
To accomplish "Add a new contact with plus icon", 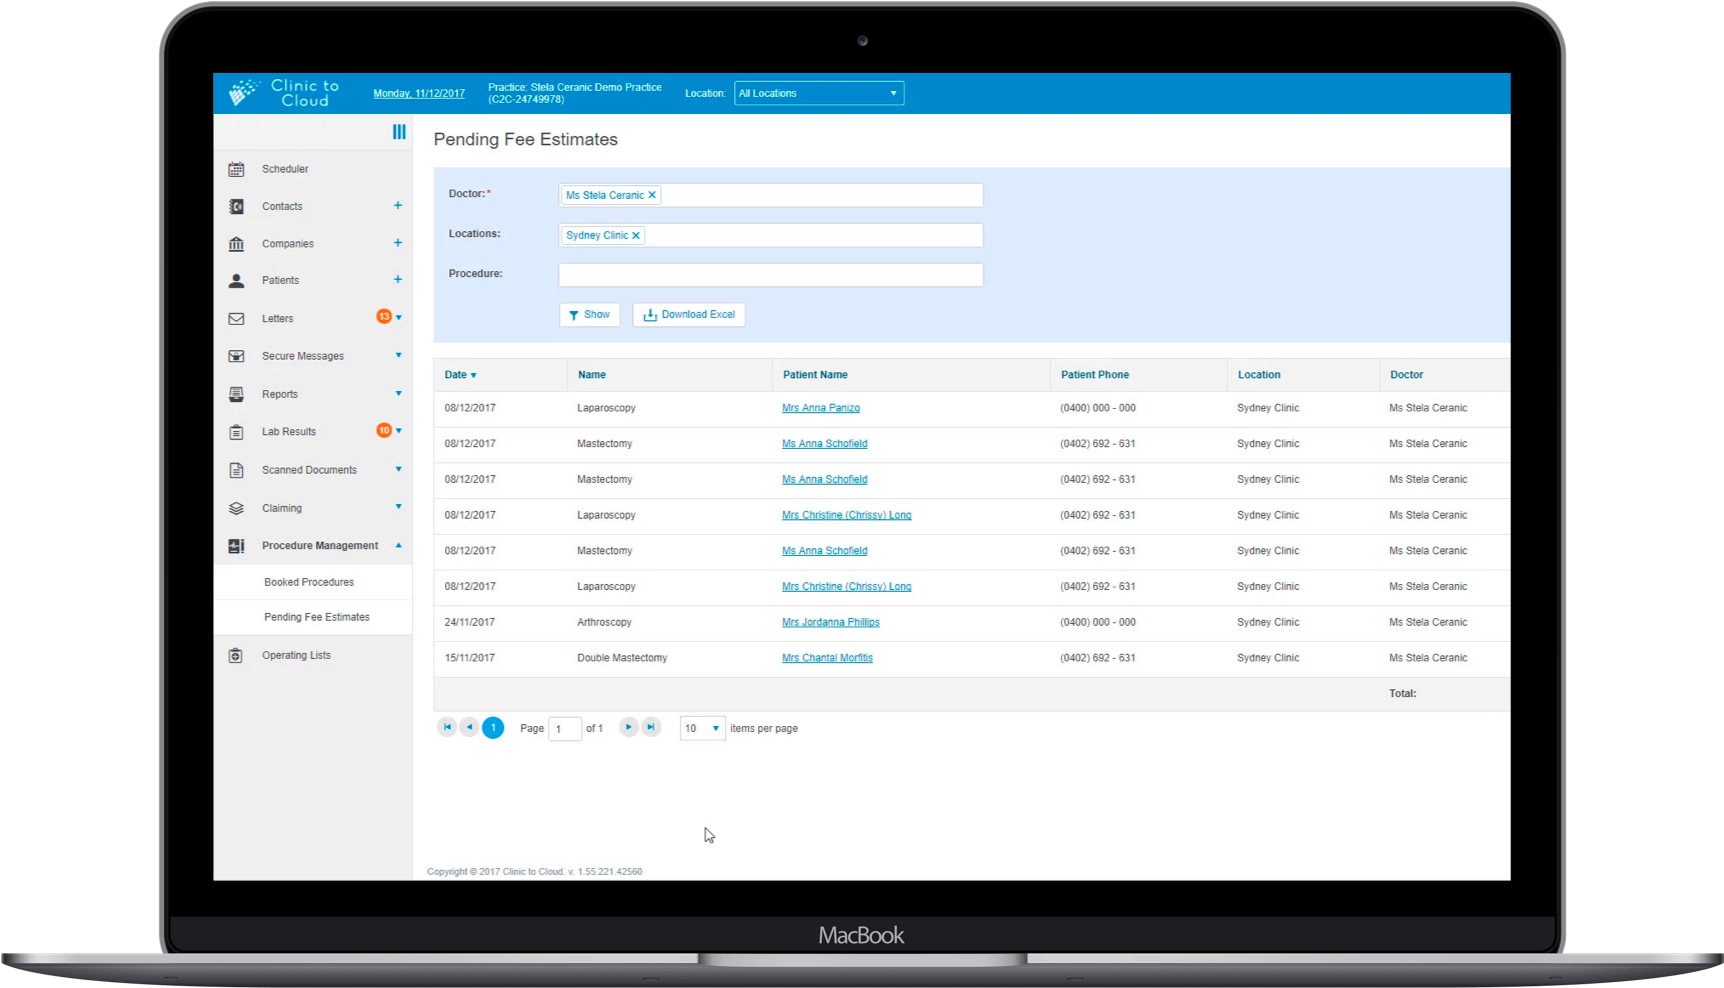I will point(397,206).
